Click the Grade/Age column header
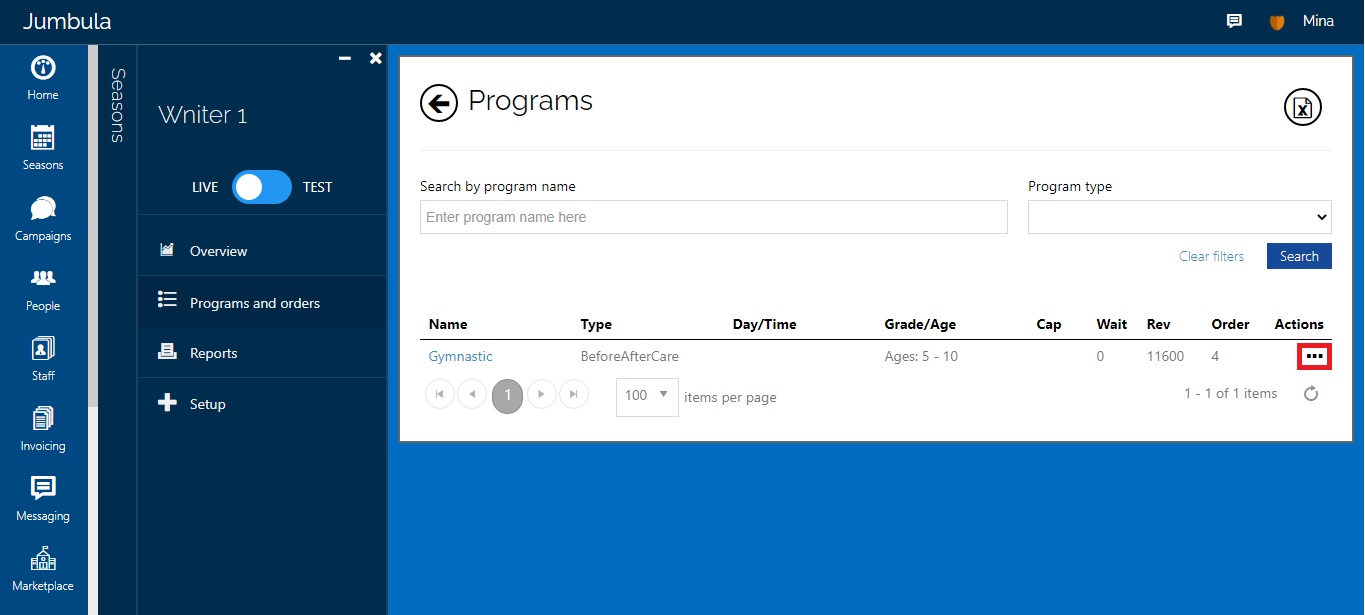 point(920,324)
